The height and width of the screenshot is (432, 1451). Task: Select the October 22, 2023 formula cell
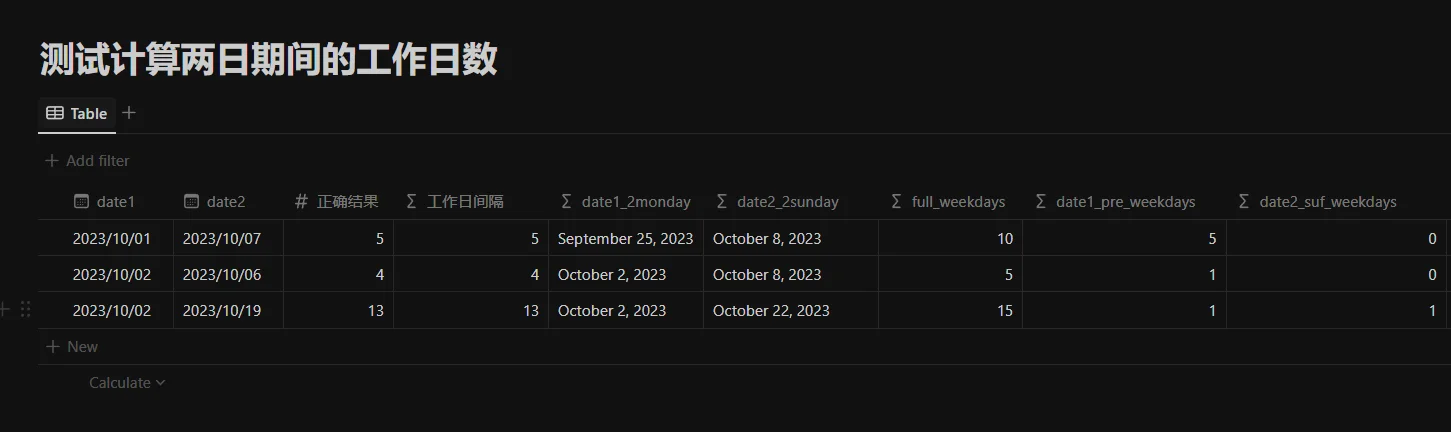pyautogui.click(x=791, y=310)
